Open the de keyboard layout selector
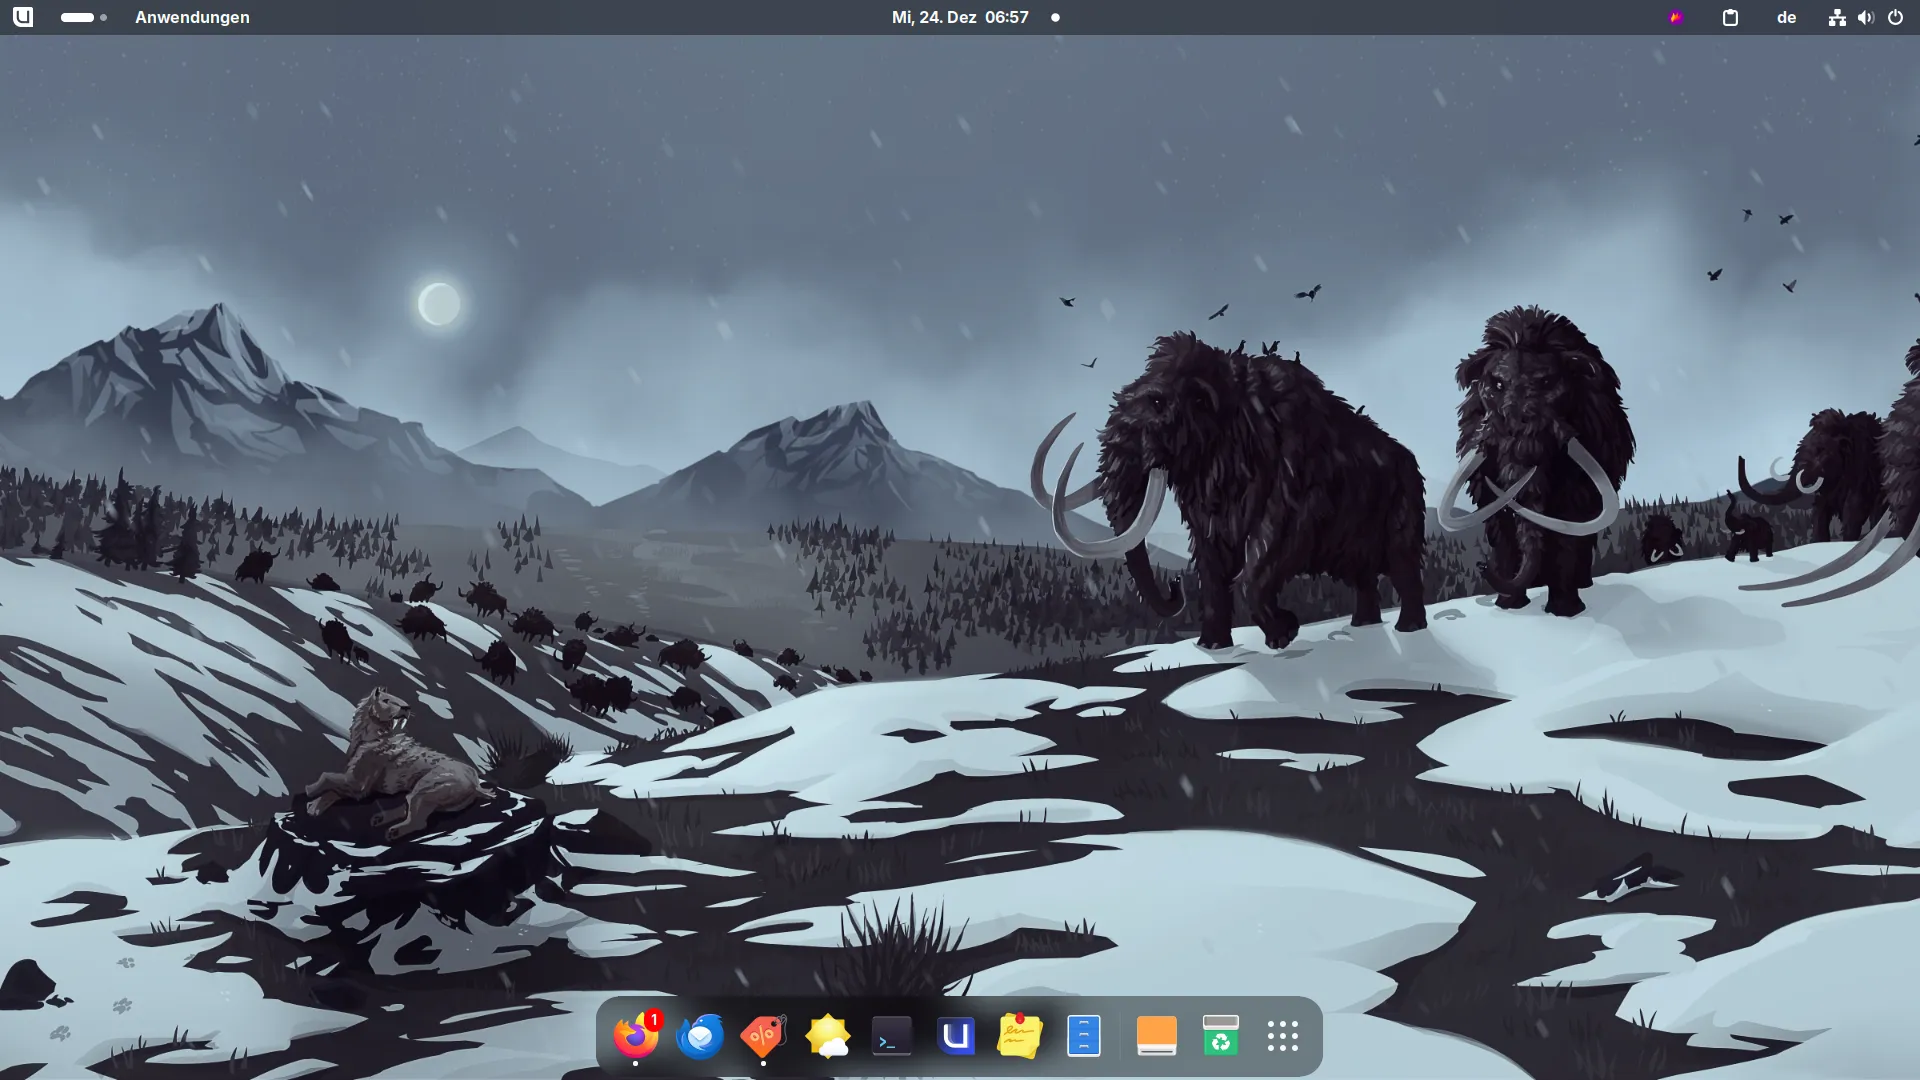Viewport: 1920px width, 1080px height. [1786, 17]
